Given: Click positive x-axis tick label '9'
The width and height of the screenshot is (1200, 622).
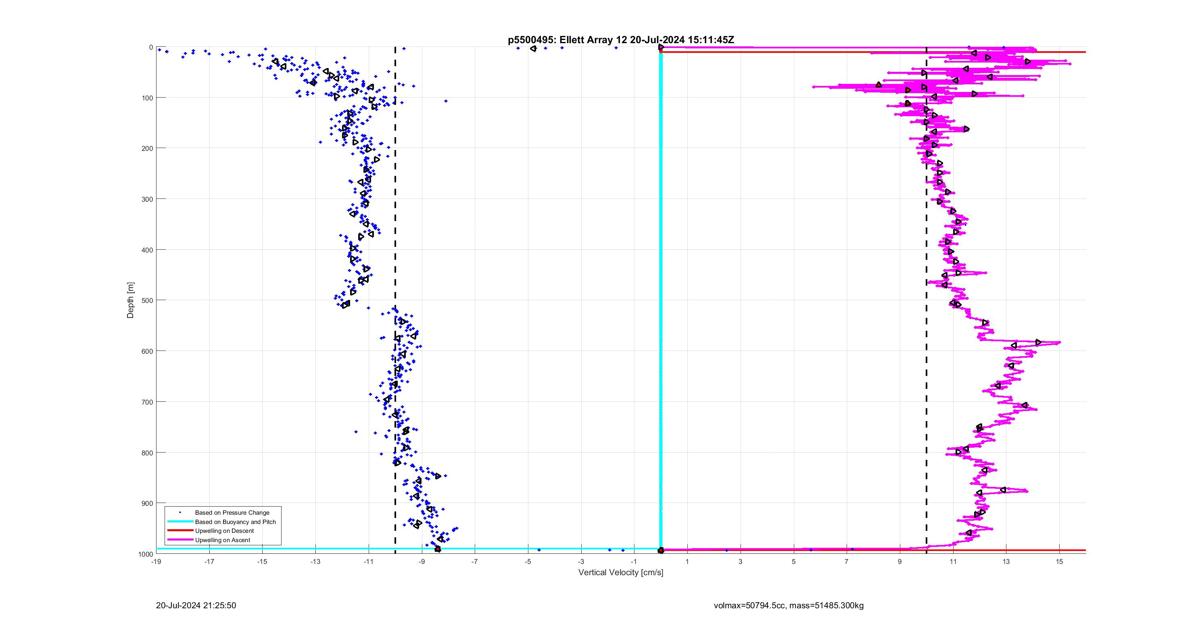Looking at the screenshot, I should tap(900, 561).
